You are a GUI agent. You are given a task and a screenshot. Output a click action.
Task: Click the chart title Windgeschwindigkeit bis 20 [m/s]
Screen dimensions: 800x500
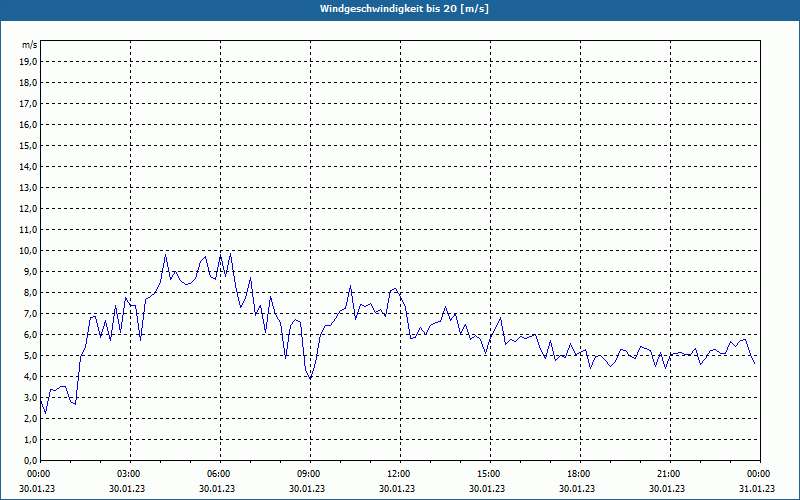click(x=404, y=9)
